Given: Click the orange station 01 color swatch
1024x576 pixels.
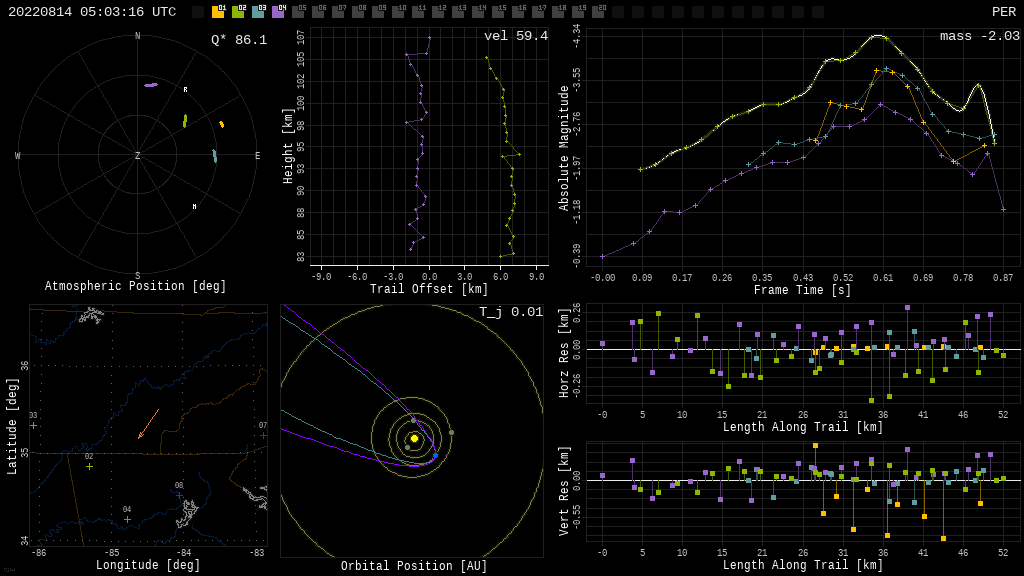Looking at the screenshot, I should tap(218, 12).
